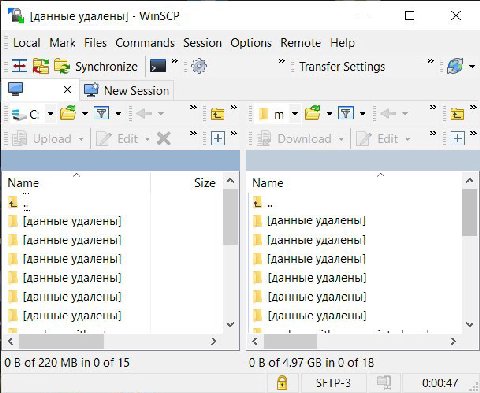Screen dimensions: 480x393
Task: Click the Compare Directories toolbar icon
Action: tap(19, 66)
